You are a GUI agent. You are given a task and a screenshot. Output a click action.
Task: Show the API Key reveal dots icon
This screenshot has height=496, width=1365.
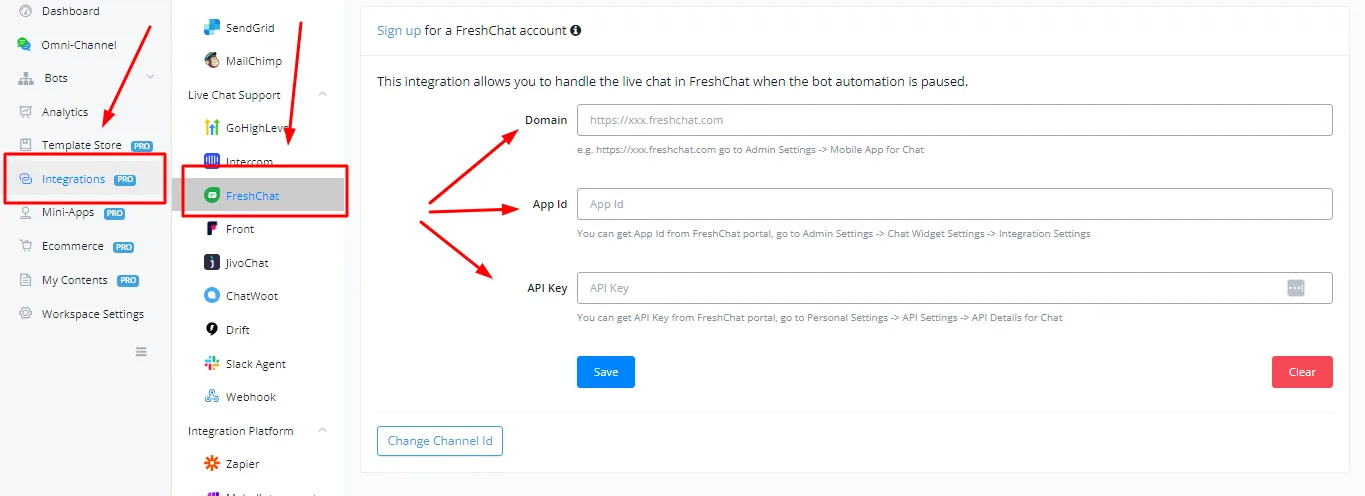(1296, 288)
